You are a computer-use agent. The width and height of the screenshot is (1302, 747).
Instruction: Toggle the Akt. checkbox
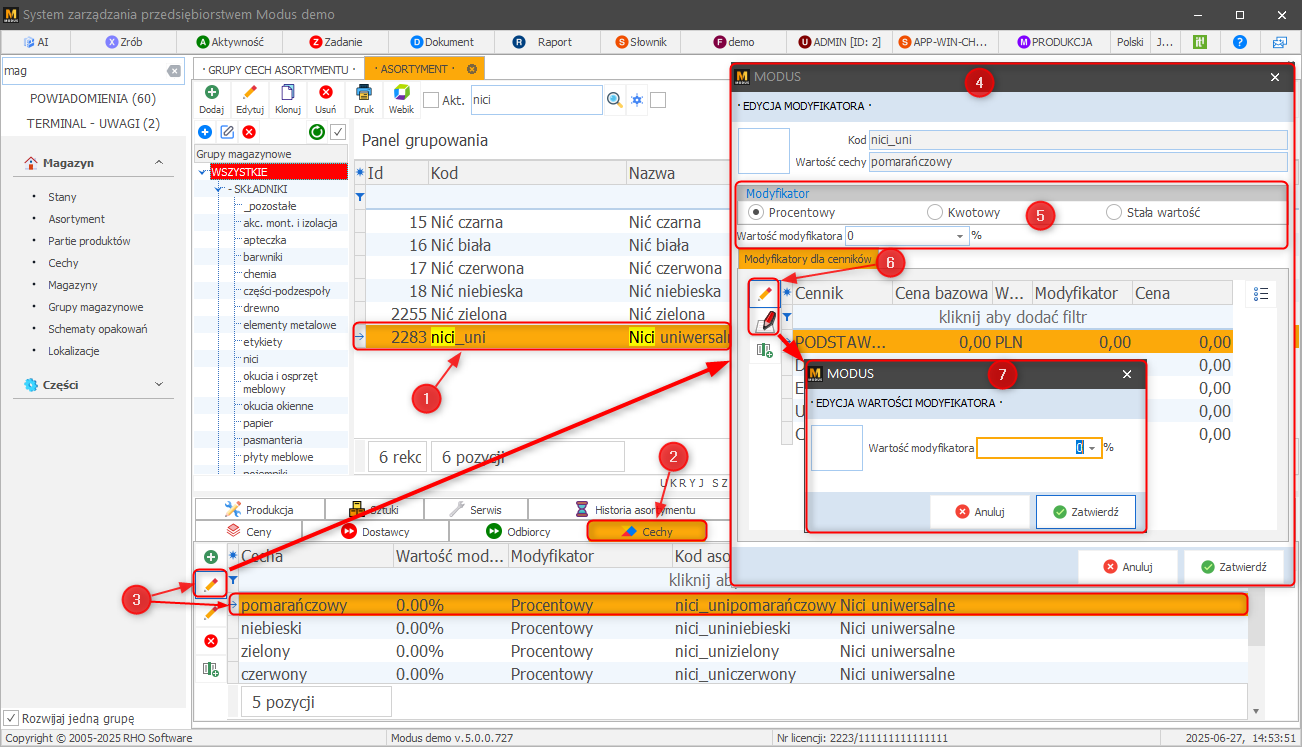pos(431,100)
